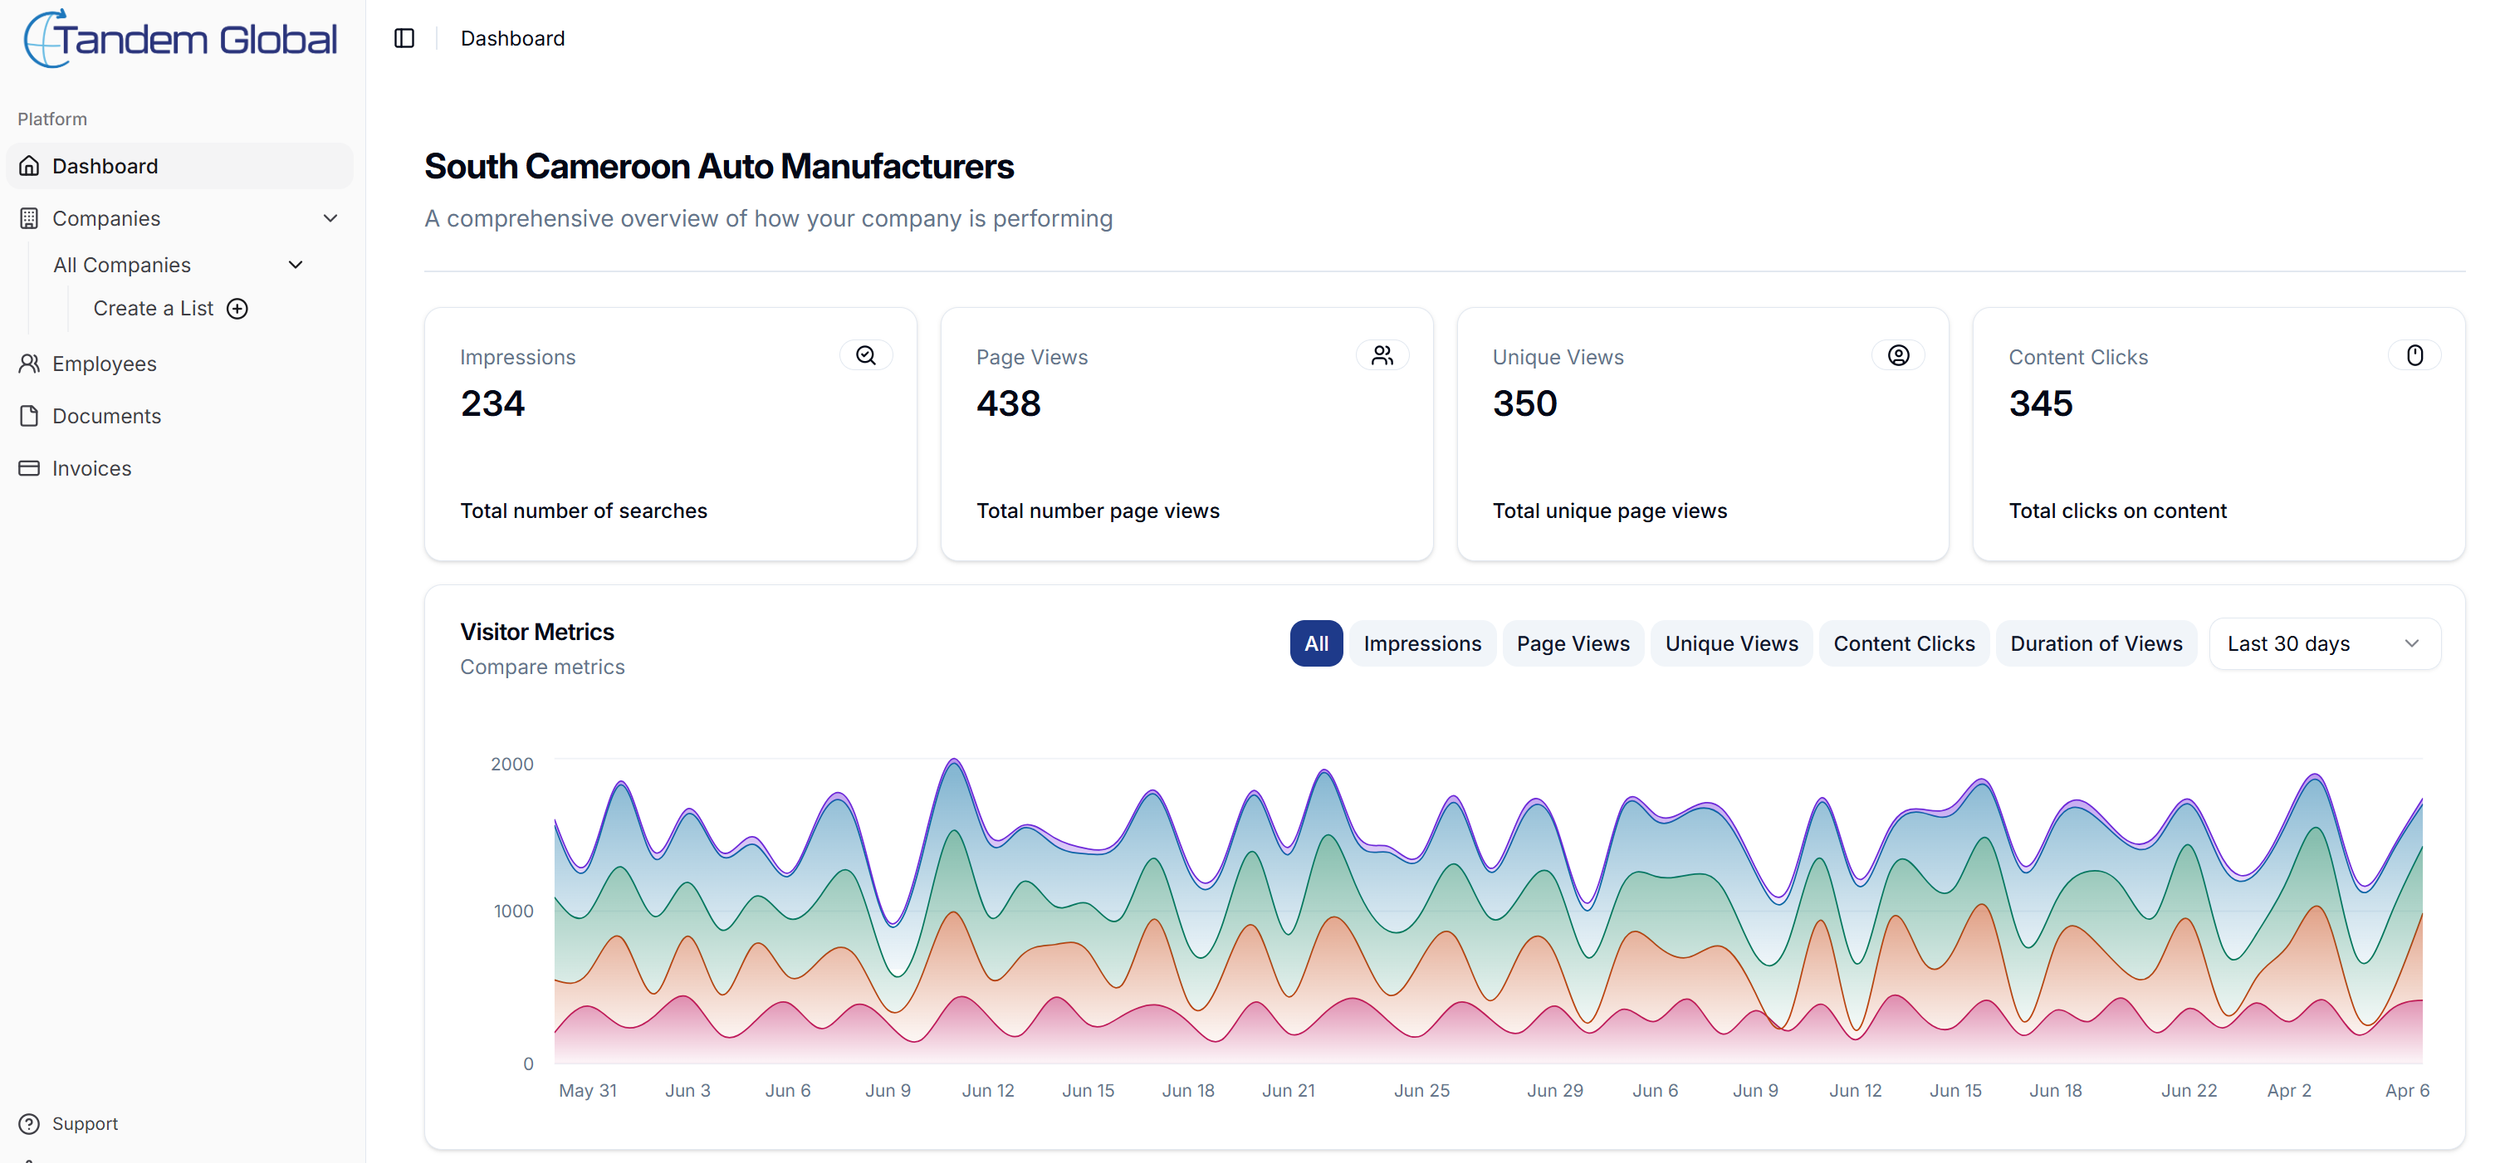Select the All metrics filter
This screenshot has width=2500, height=1163.
[1315, 643]
